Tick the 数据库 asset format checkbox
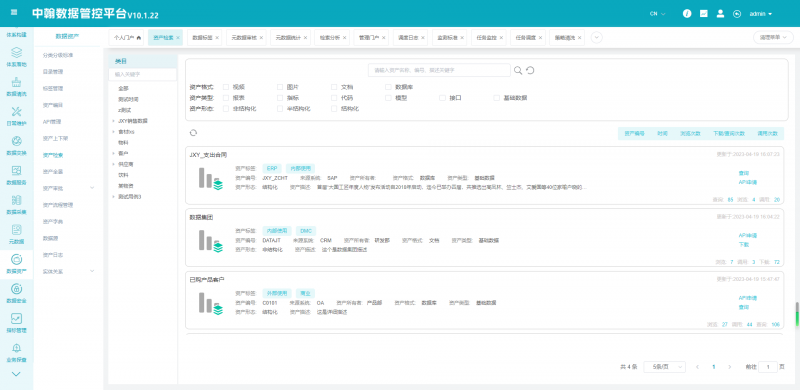The height and width of the screenshot is (390, 800). (388, 87)
